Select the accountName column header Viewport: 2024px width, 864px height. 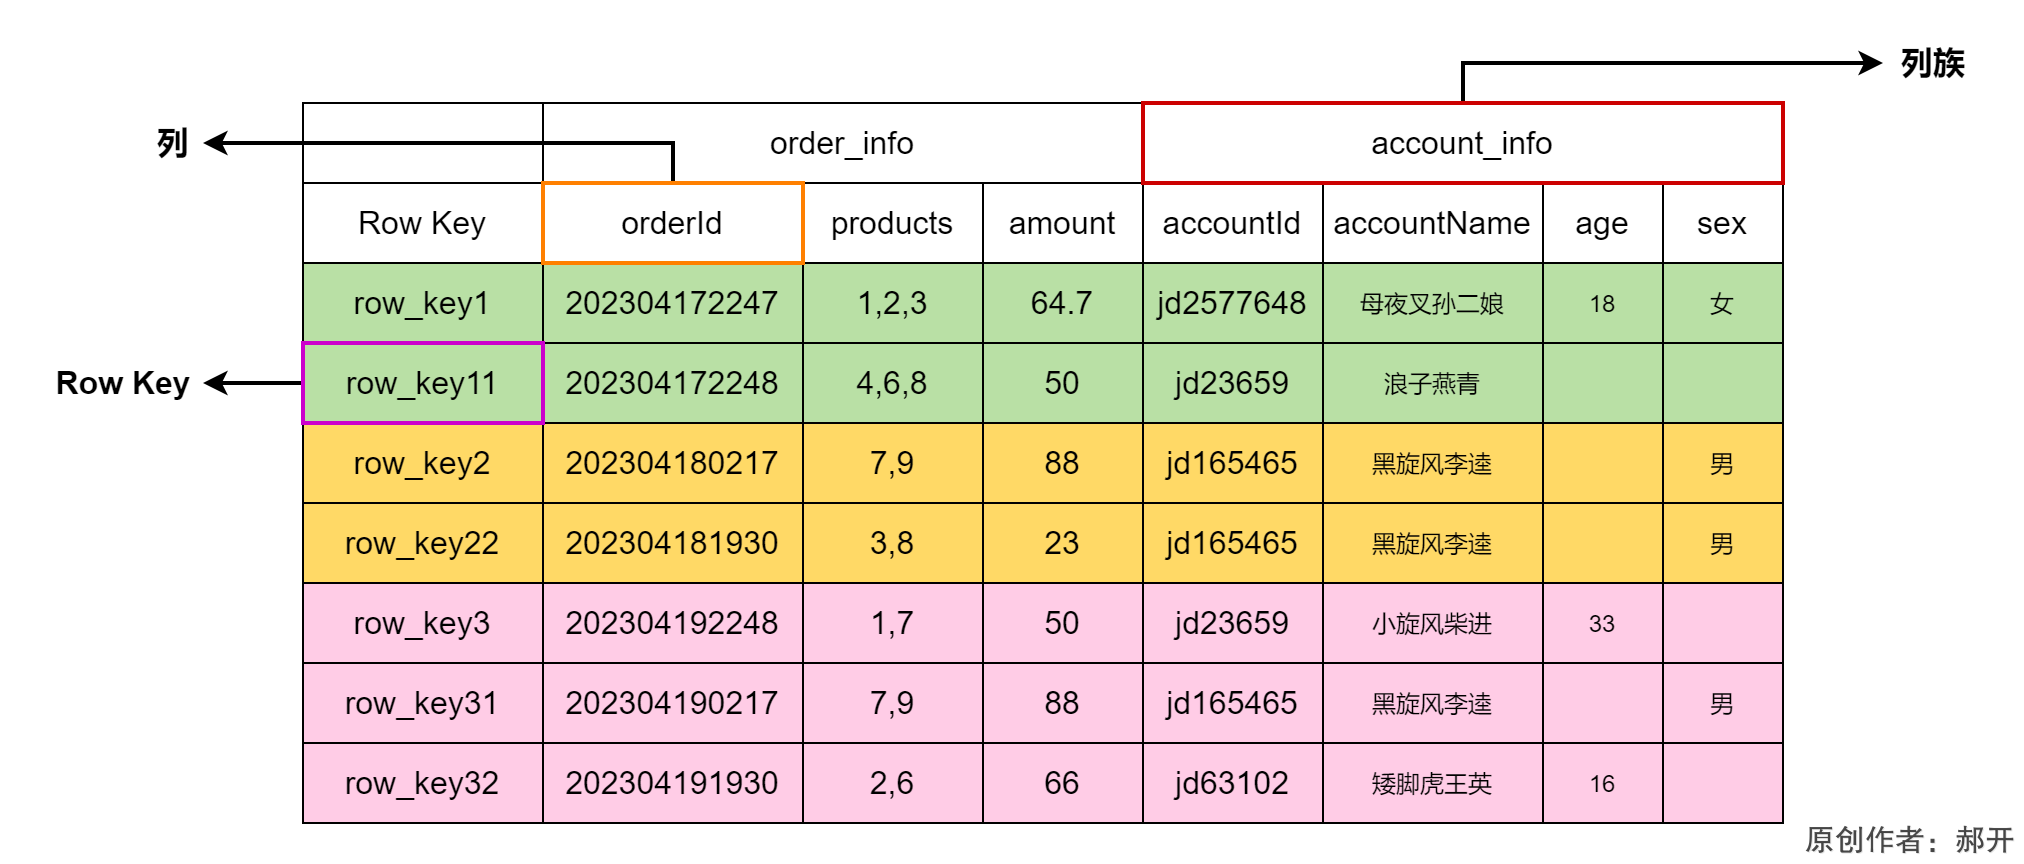(x=1432, y=223)
